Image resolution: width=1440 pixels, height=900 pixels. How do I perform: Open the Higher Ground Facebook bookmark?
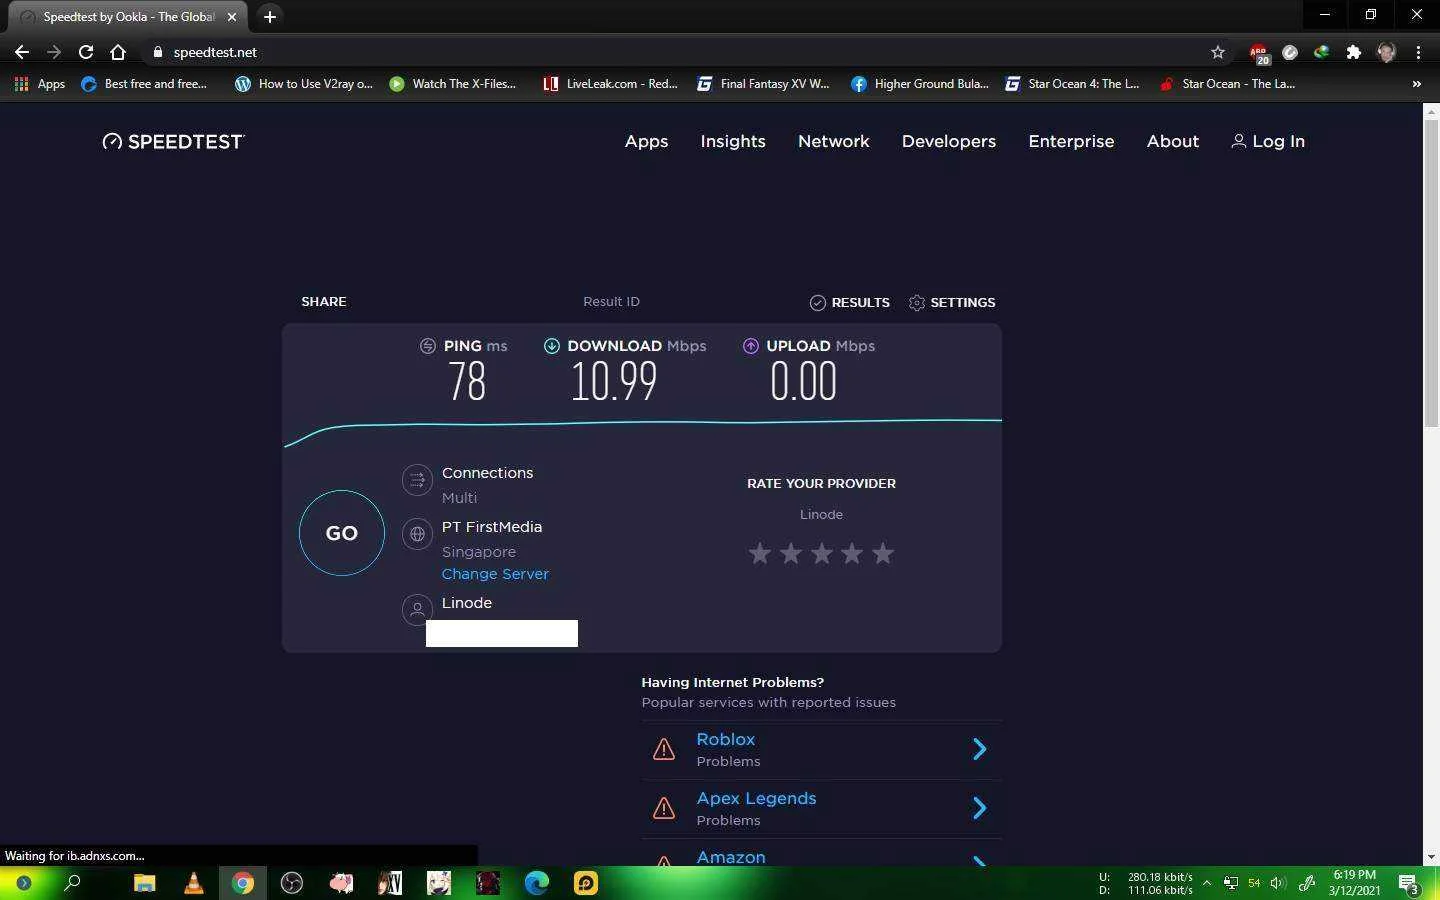click(920, 84)
